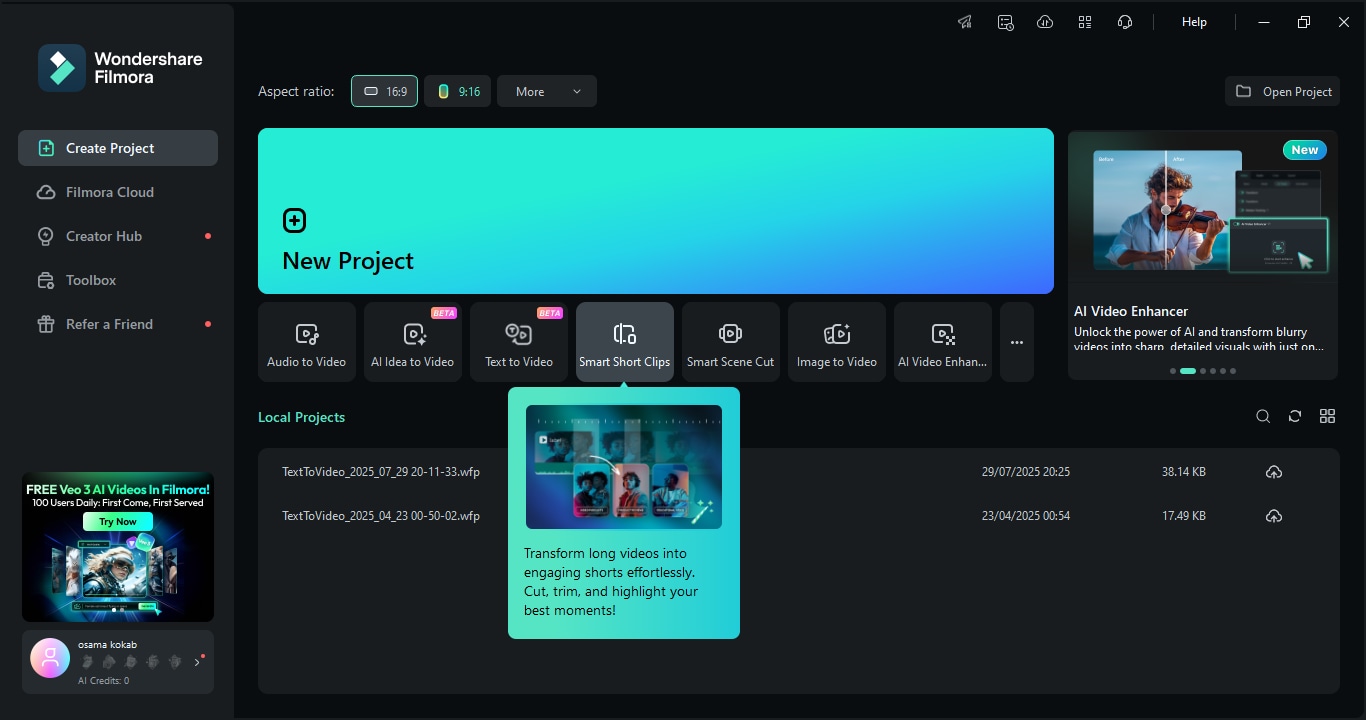Switch to the 9:16 aspect ratio

click(x=457, y=91)
